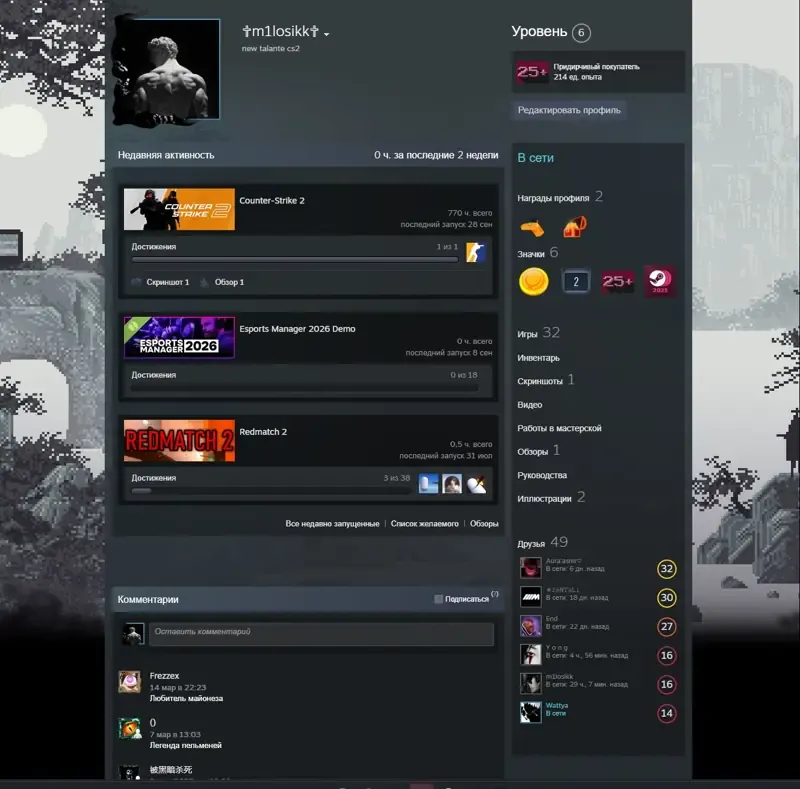This screenshot has height=789, width=800.
Task: Open the Esports Manager 2026 Demo title link
Action: (297, 329)
